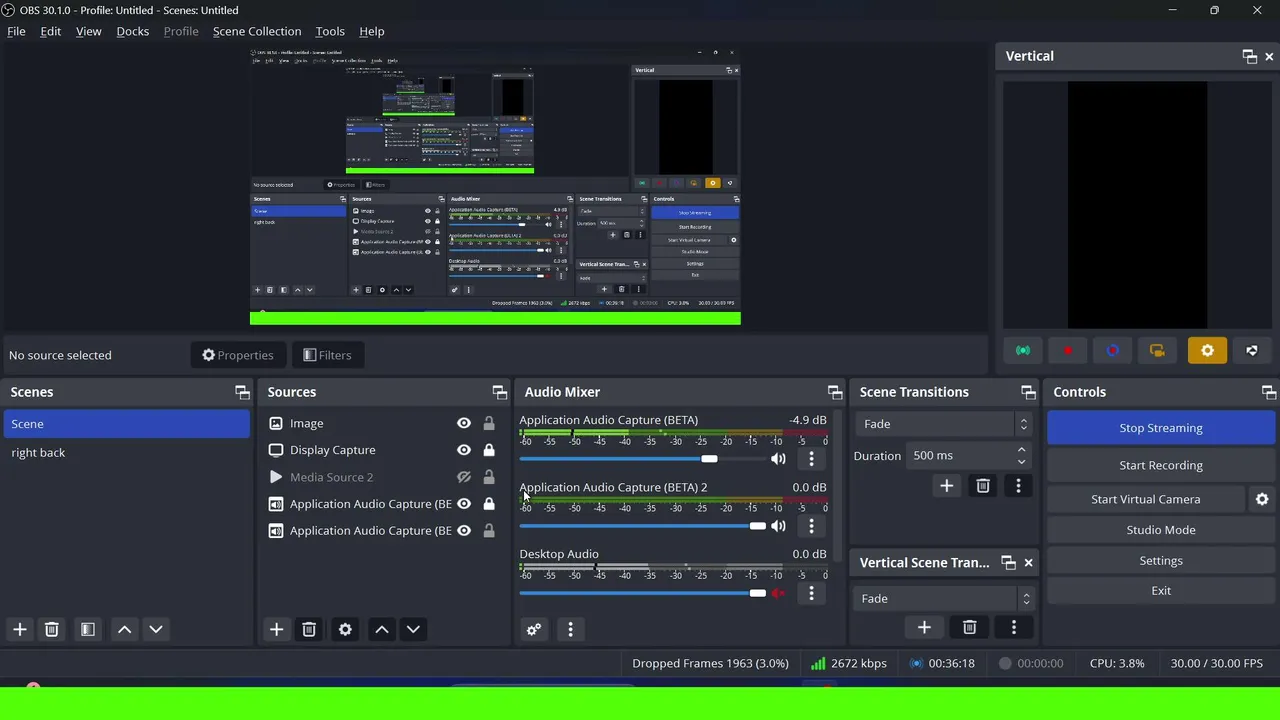Float the Controls dock
The height and width of the screenshot is (720, 1280).
click(1268, 392)
